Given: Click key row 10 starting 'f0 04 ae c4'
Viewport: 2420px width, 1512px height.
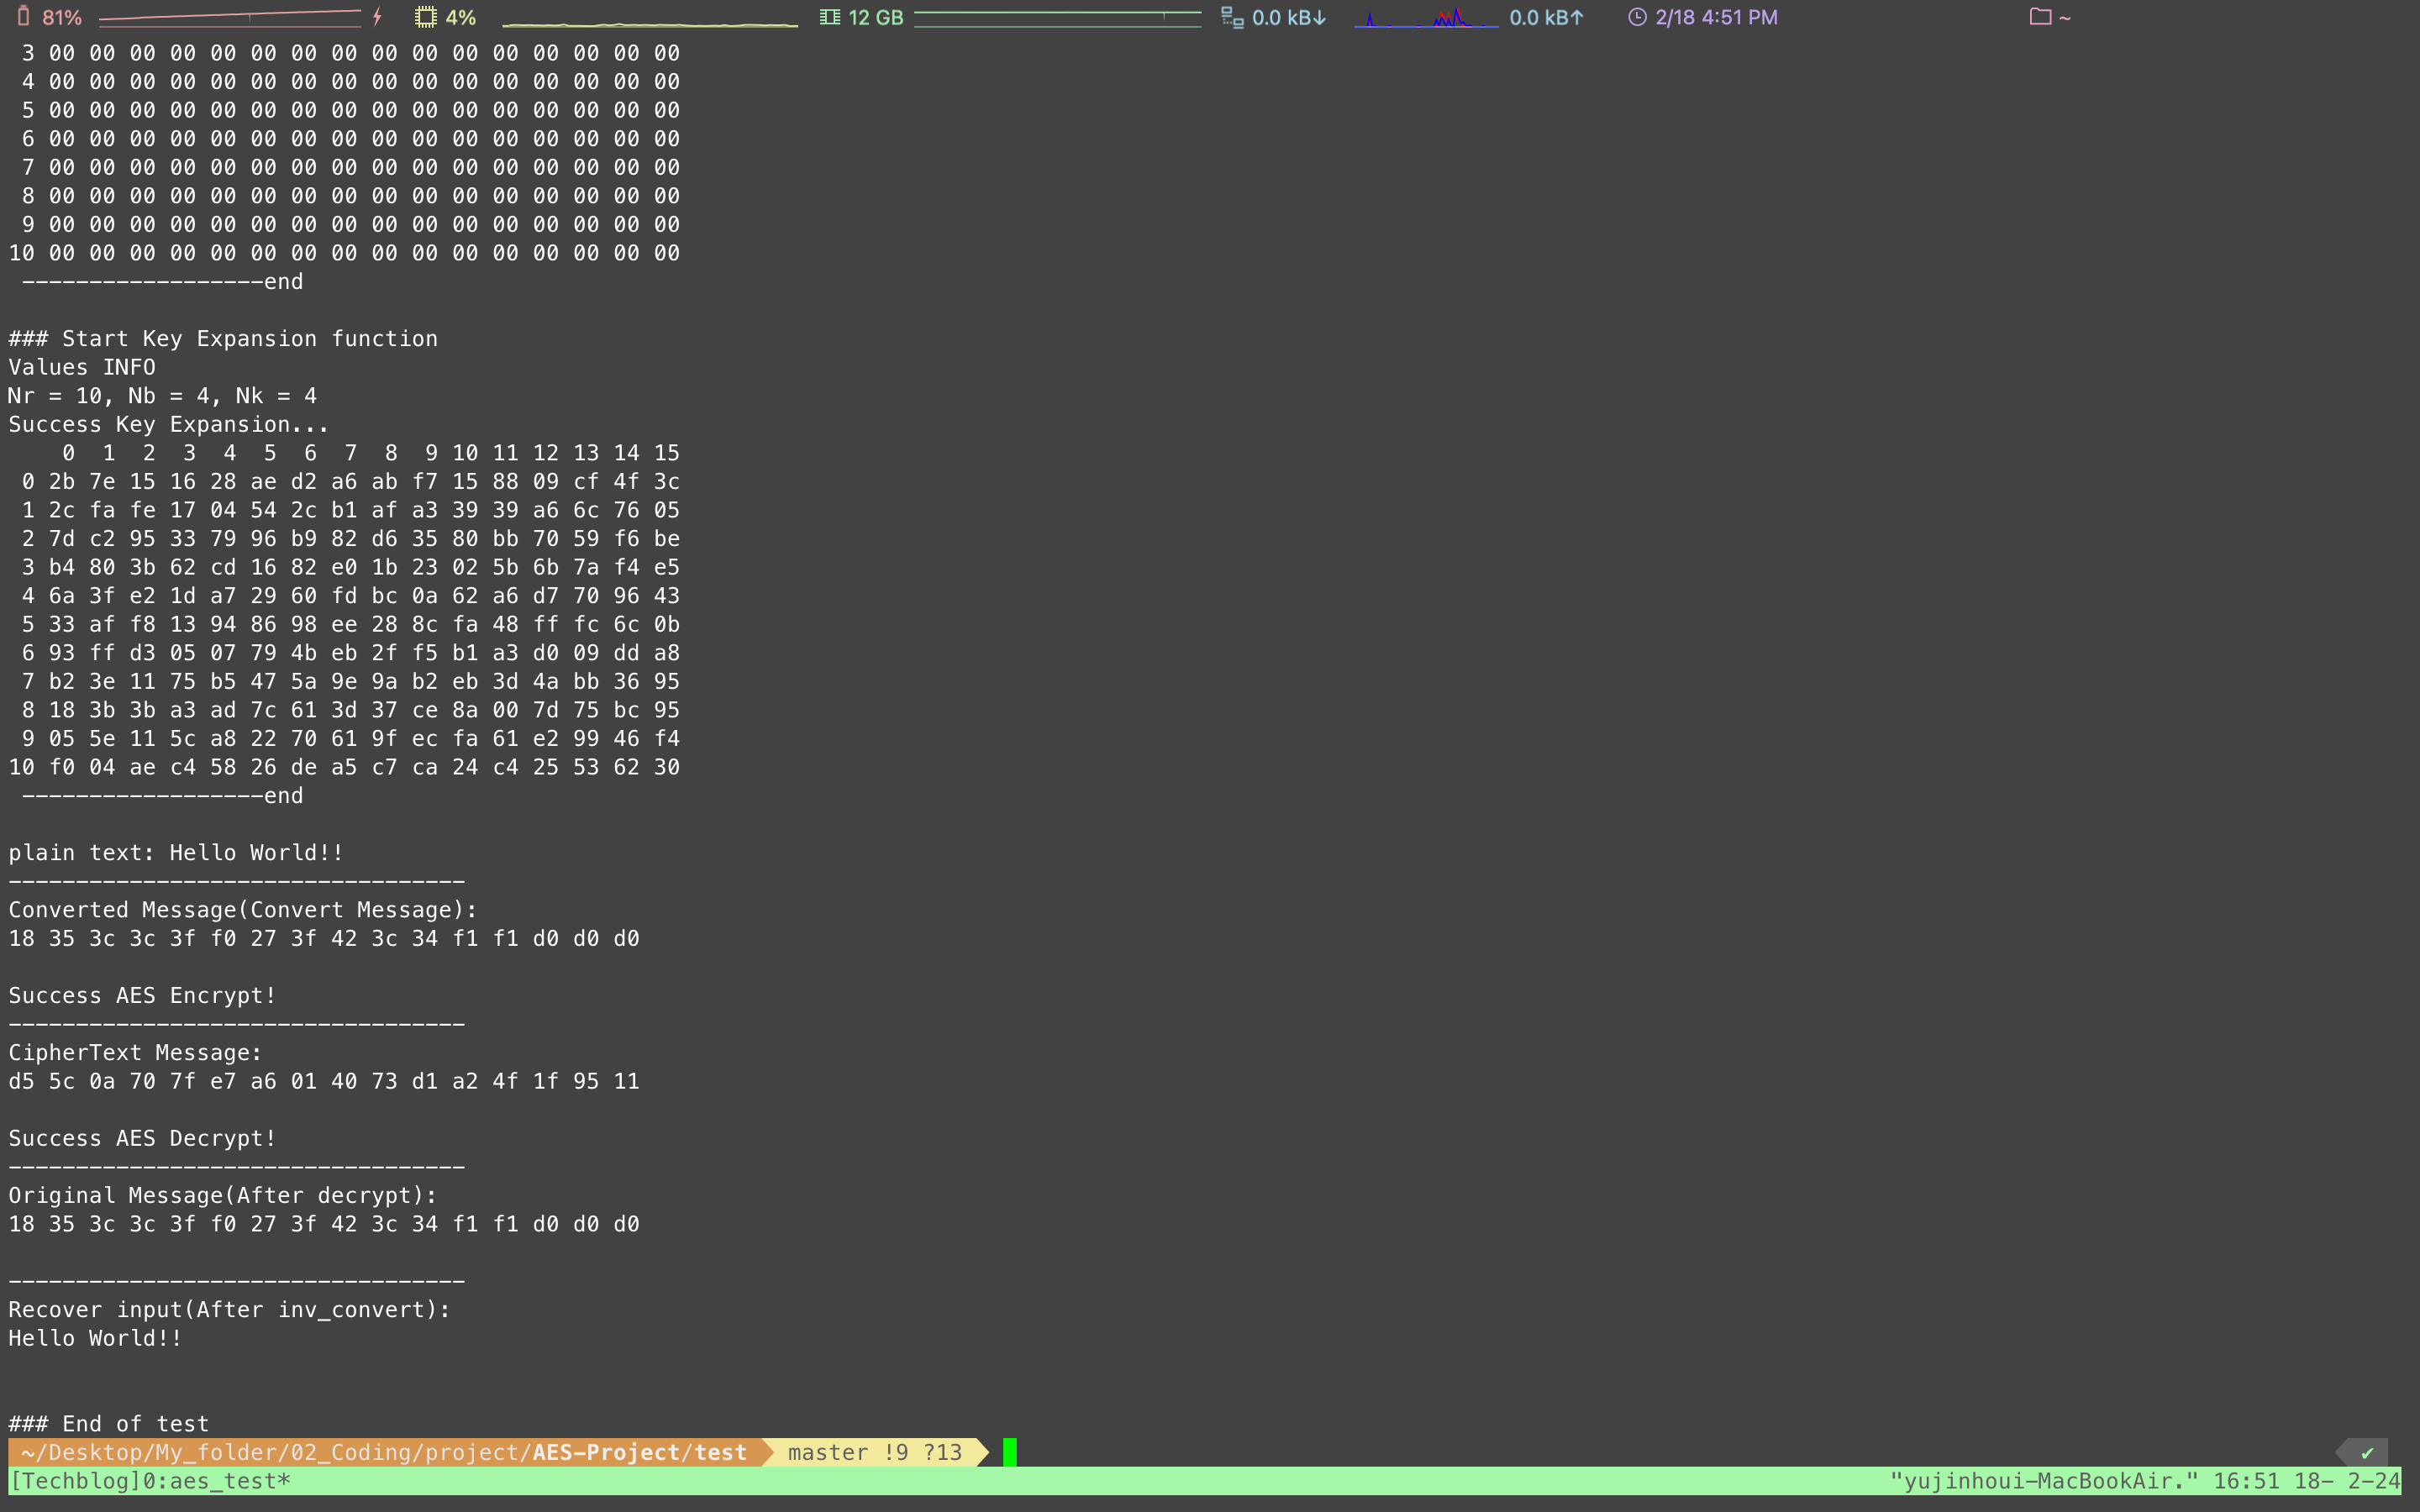Looking at the screenshot, I should click(x=344, y=767).
